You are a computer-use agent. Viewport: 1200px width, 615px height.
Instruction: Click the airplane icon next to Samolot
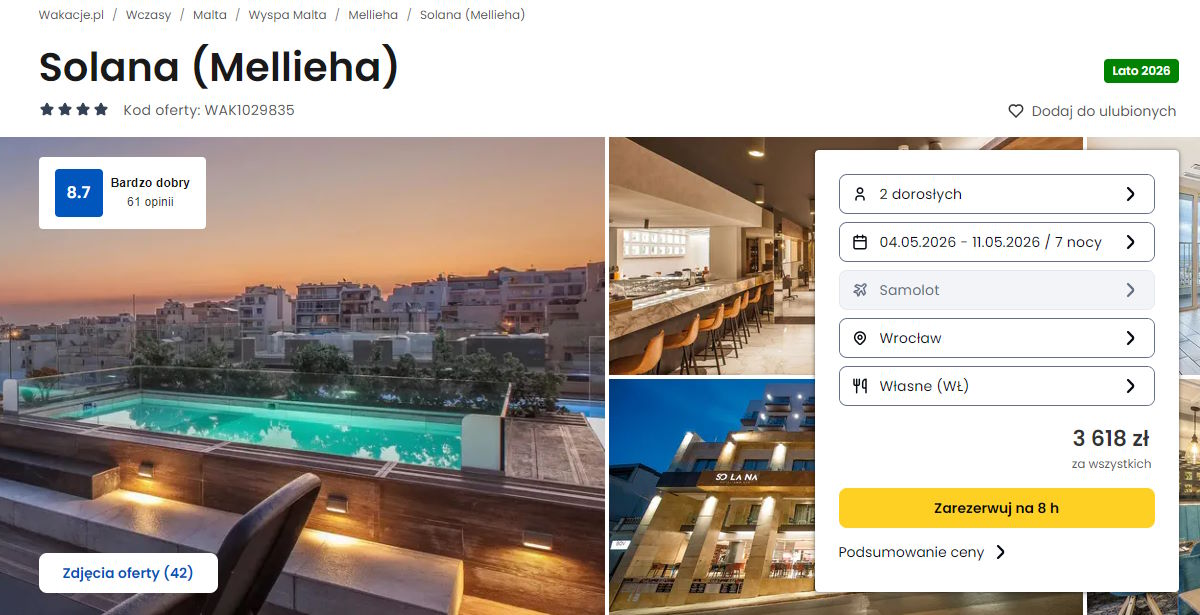[x=860, y=290]
